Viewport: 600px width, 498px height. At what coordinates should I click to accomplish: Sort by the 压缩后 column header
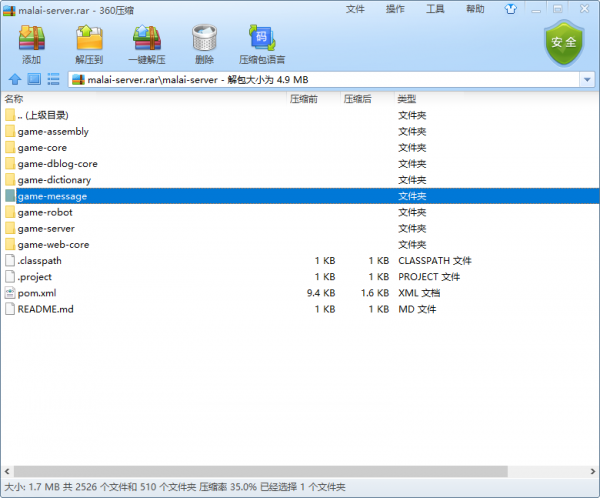[367, 99]
